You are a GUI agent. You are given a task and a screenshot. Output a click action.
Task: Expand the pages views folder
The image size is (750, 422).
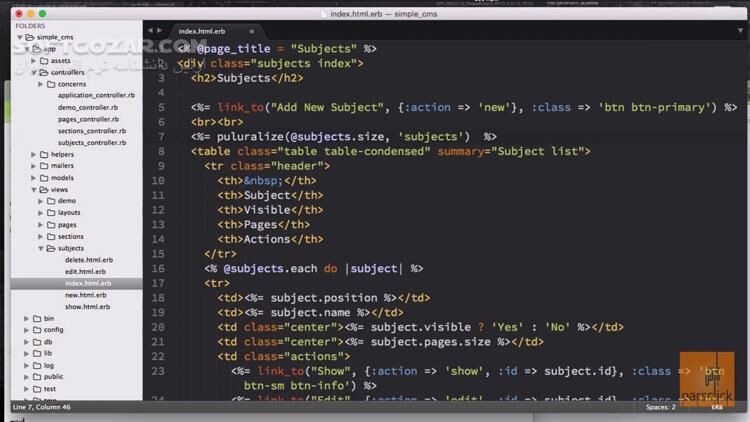click(x=40, y=225)
